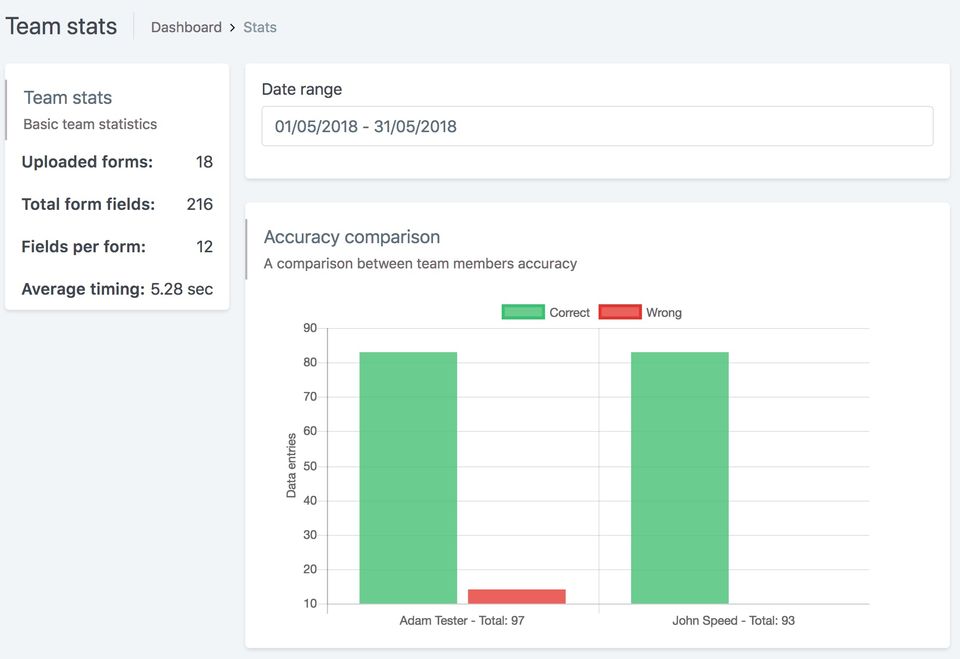Select the Stats breadcrumb item
This screenshot has height=659, width=960.
[x=260, y=28]
